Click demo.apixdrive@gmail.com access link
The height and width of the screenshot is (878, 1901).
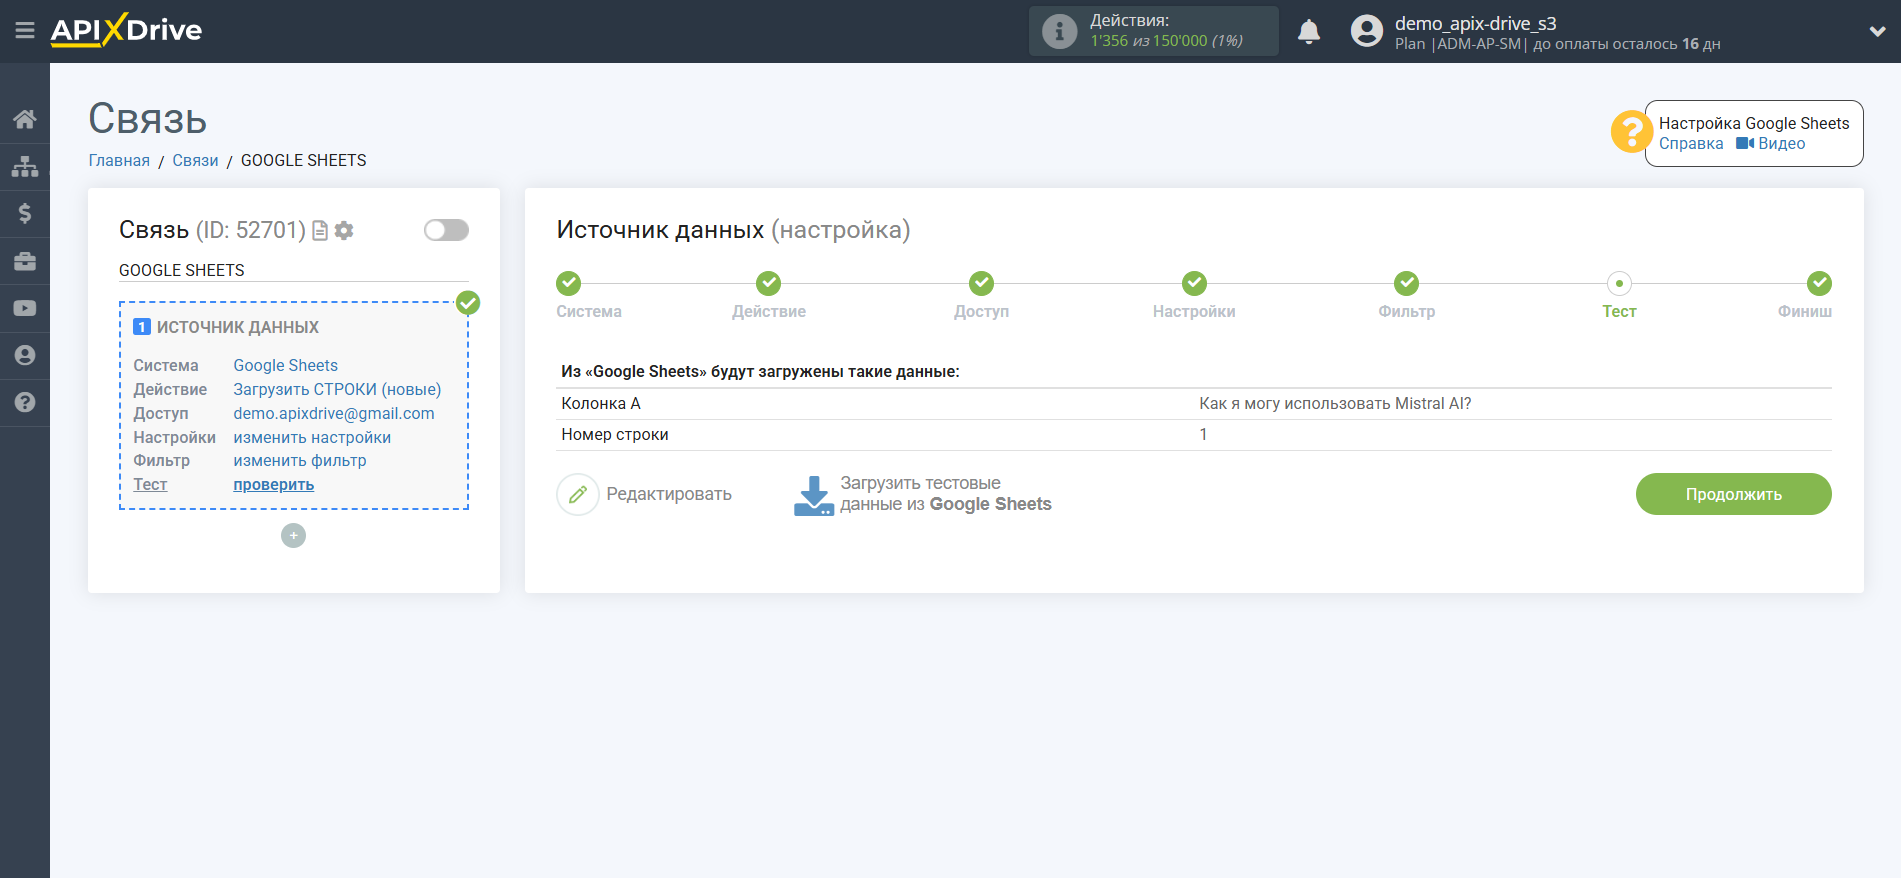(x=334, y=414)
